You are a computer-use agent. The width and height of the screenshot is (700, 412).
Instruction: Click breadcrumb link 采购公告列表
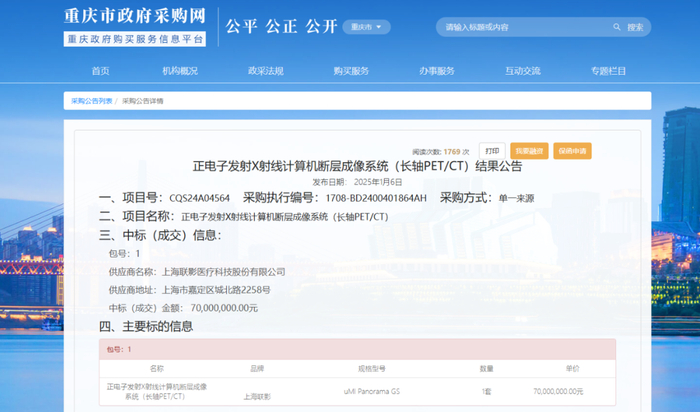tap(92, 101)
